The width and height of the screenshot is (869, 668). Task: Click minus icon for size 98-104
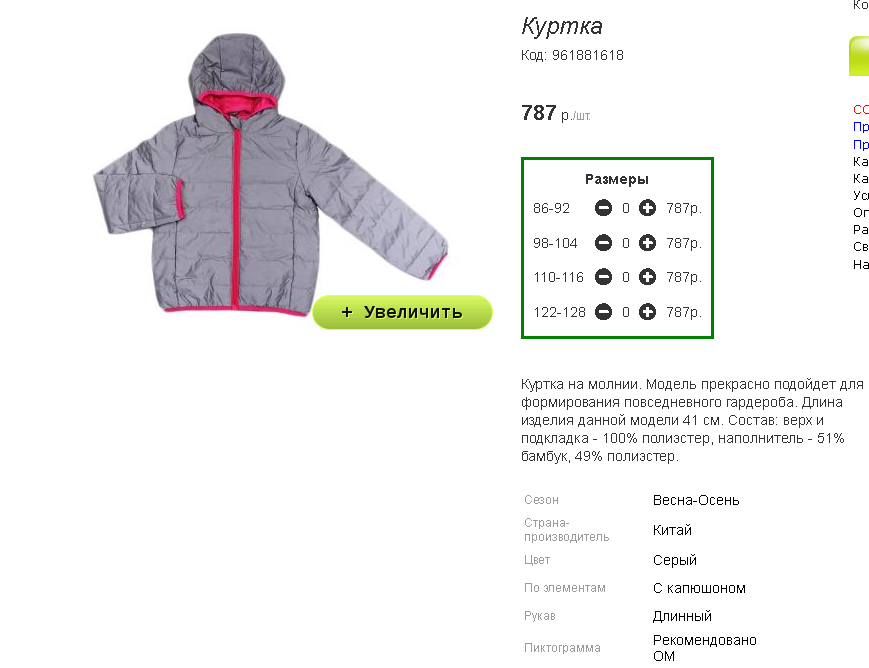[603, 243]
